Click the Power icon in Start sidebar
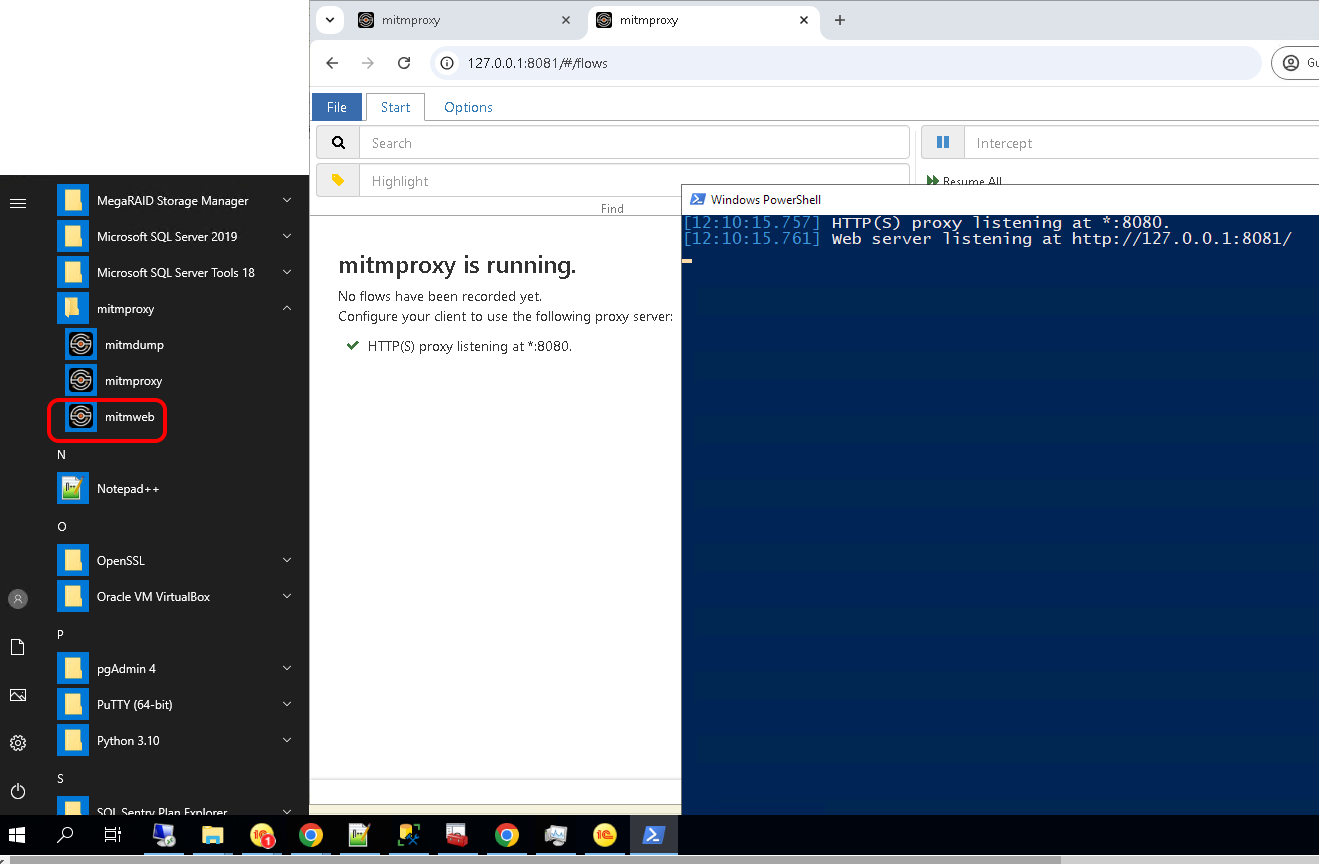The image size is (1319, 864). (x=18, y=791)
